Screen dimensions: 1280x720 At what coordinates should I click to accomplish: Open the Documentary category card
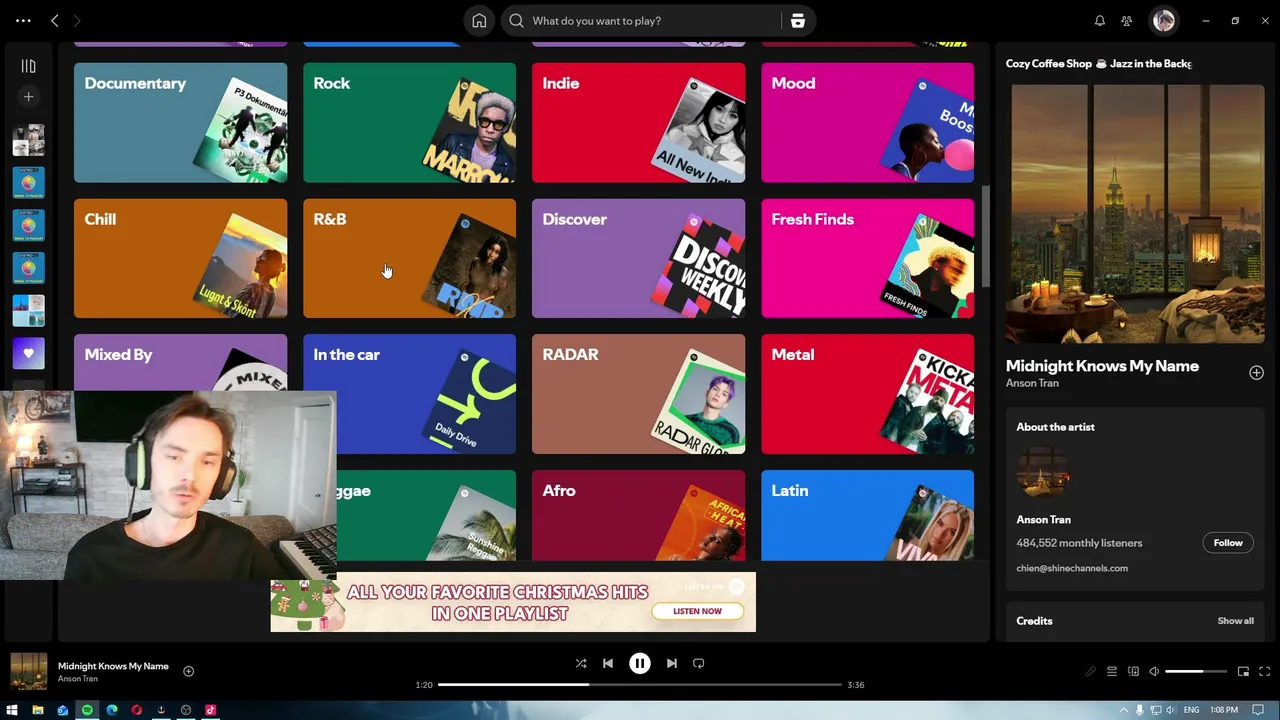(180, 123)
